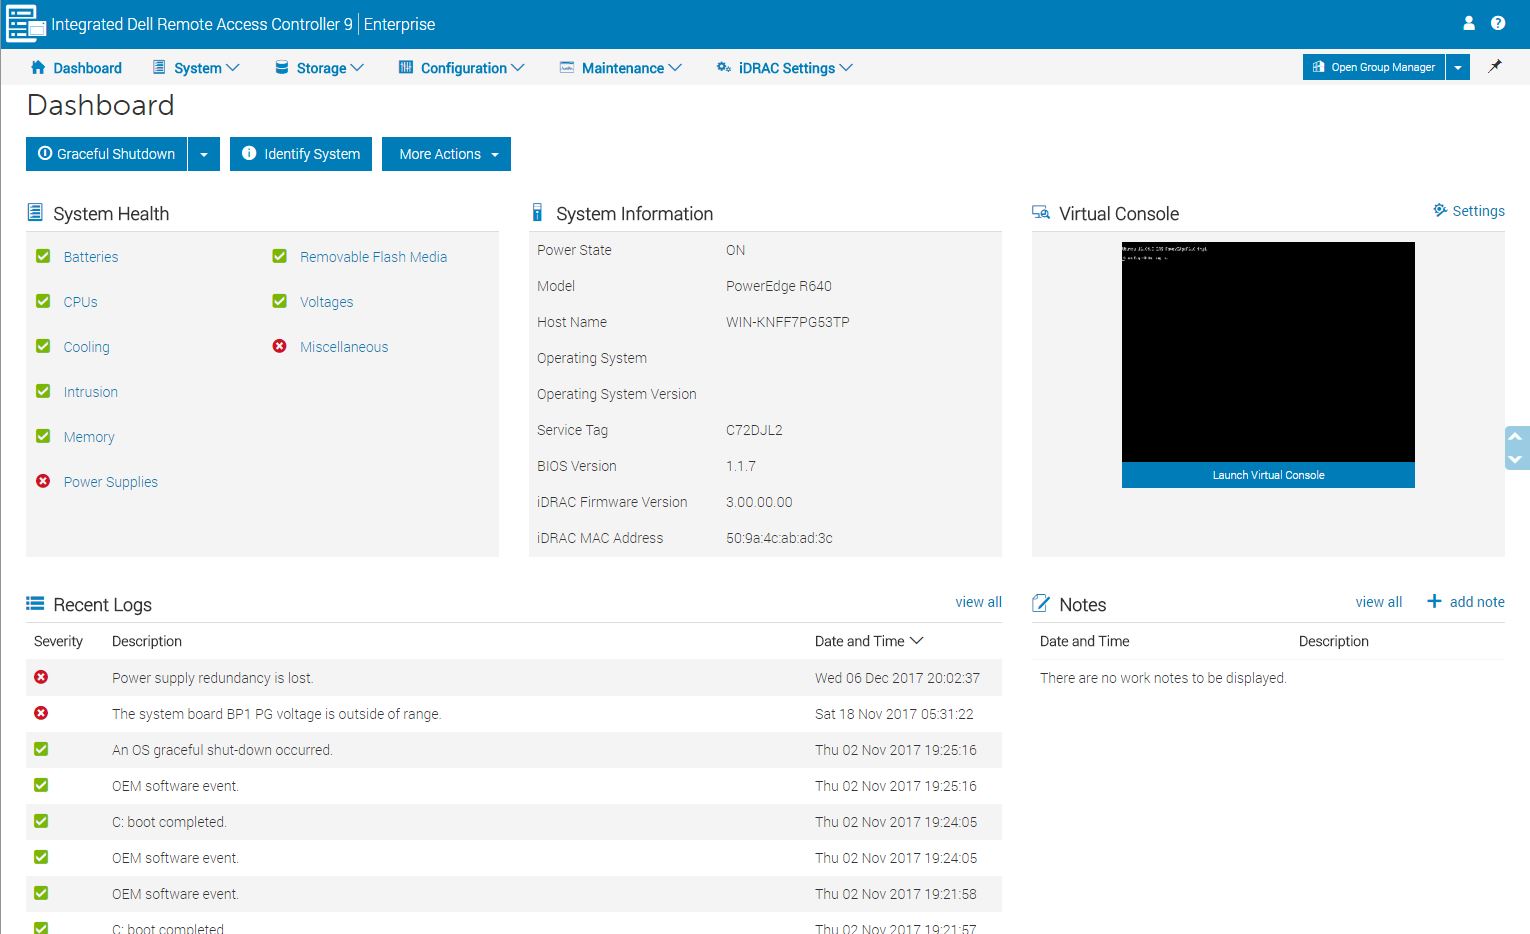Open the Storage menu
Screen dimensions: 1530x934
pos(320,68)
